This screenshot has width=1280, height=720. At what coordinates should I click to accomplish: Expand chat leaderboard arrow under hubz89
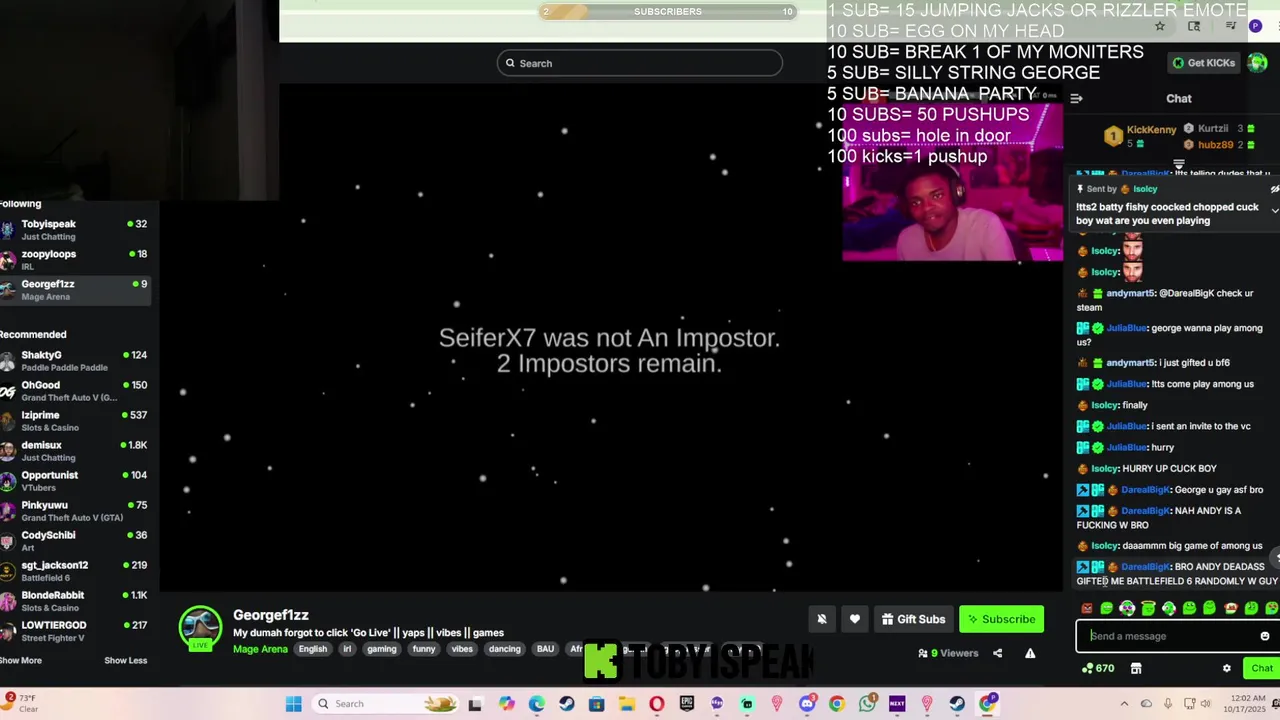(x=1179, y=164)
